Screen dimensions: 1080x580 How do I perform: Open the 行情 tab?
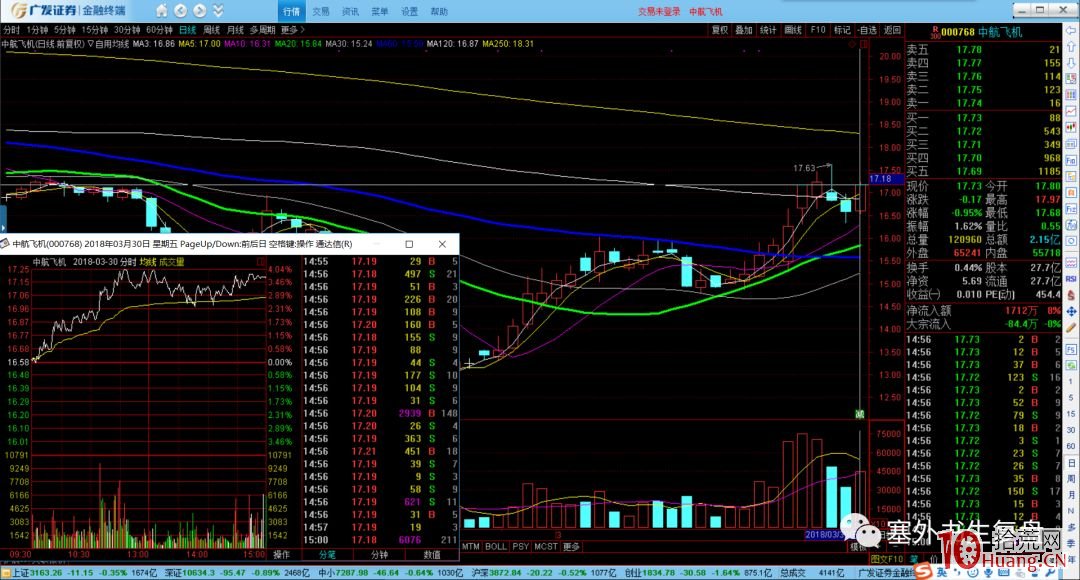291,12
